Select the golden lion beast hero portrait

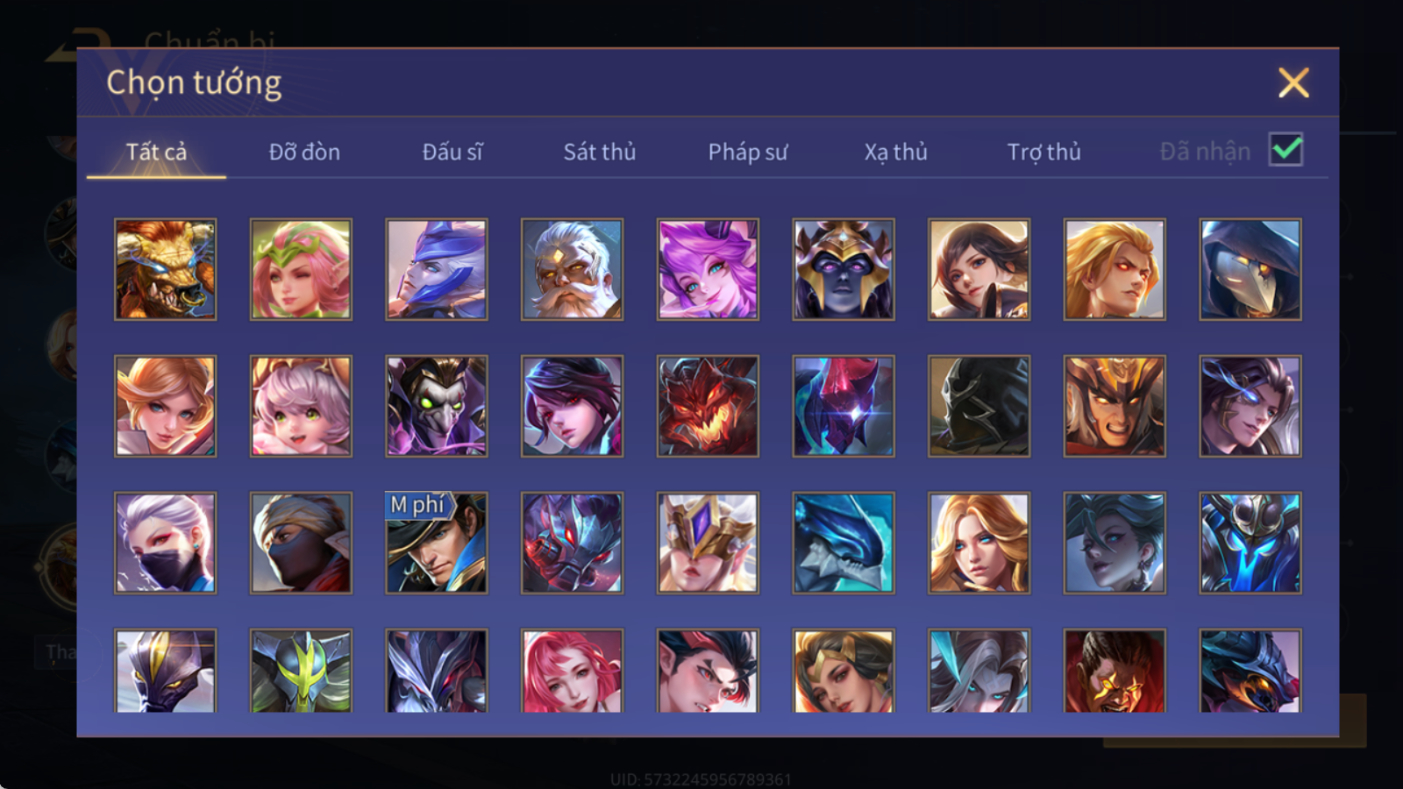click(x=165, y=269)
